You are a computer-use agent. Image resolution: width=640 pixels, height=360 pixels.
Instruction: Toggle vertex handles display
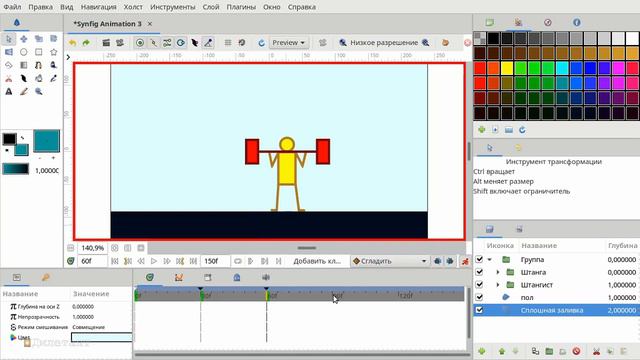pos(153,42)
